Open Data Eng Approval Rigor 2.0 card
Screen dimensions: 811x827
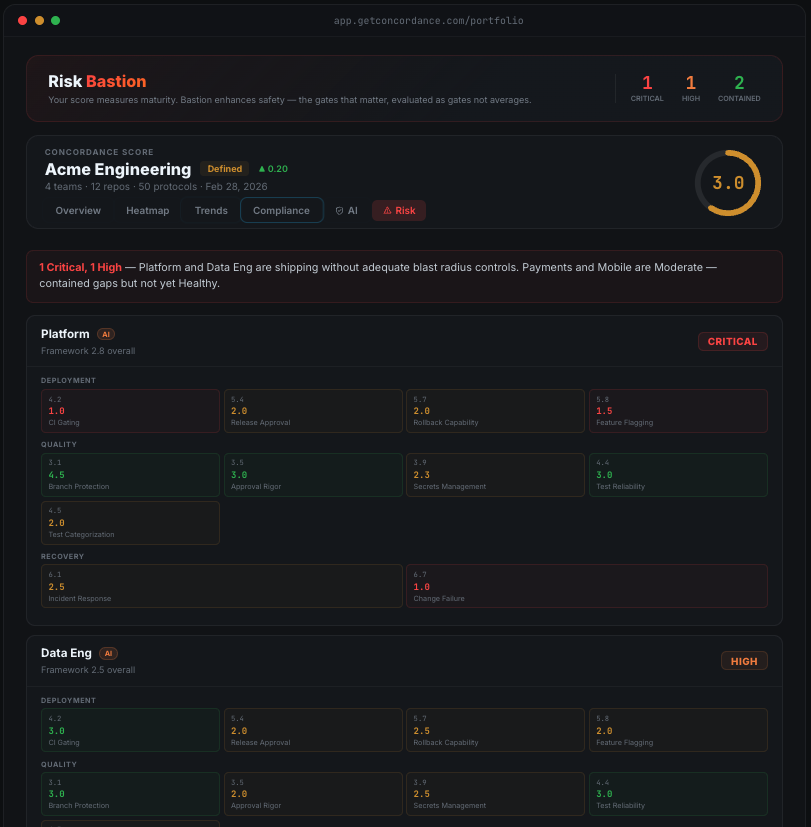pos(313,794)
